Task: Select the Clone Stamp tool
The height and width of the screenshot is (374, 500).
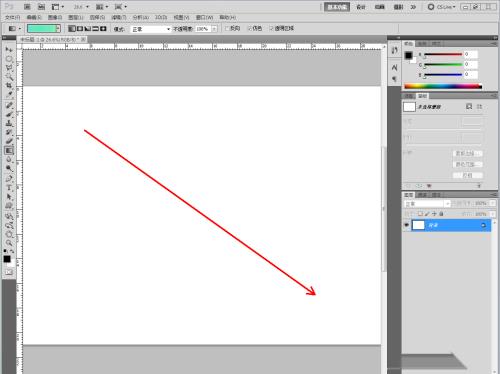Action: tap(9, 123)
